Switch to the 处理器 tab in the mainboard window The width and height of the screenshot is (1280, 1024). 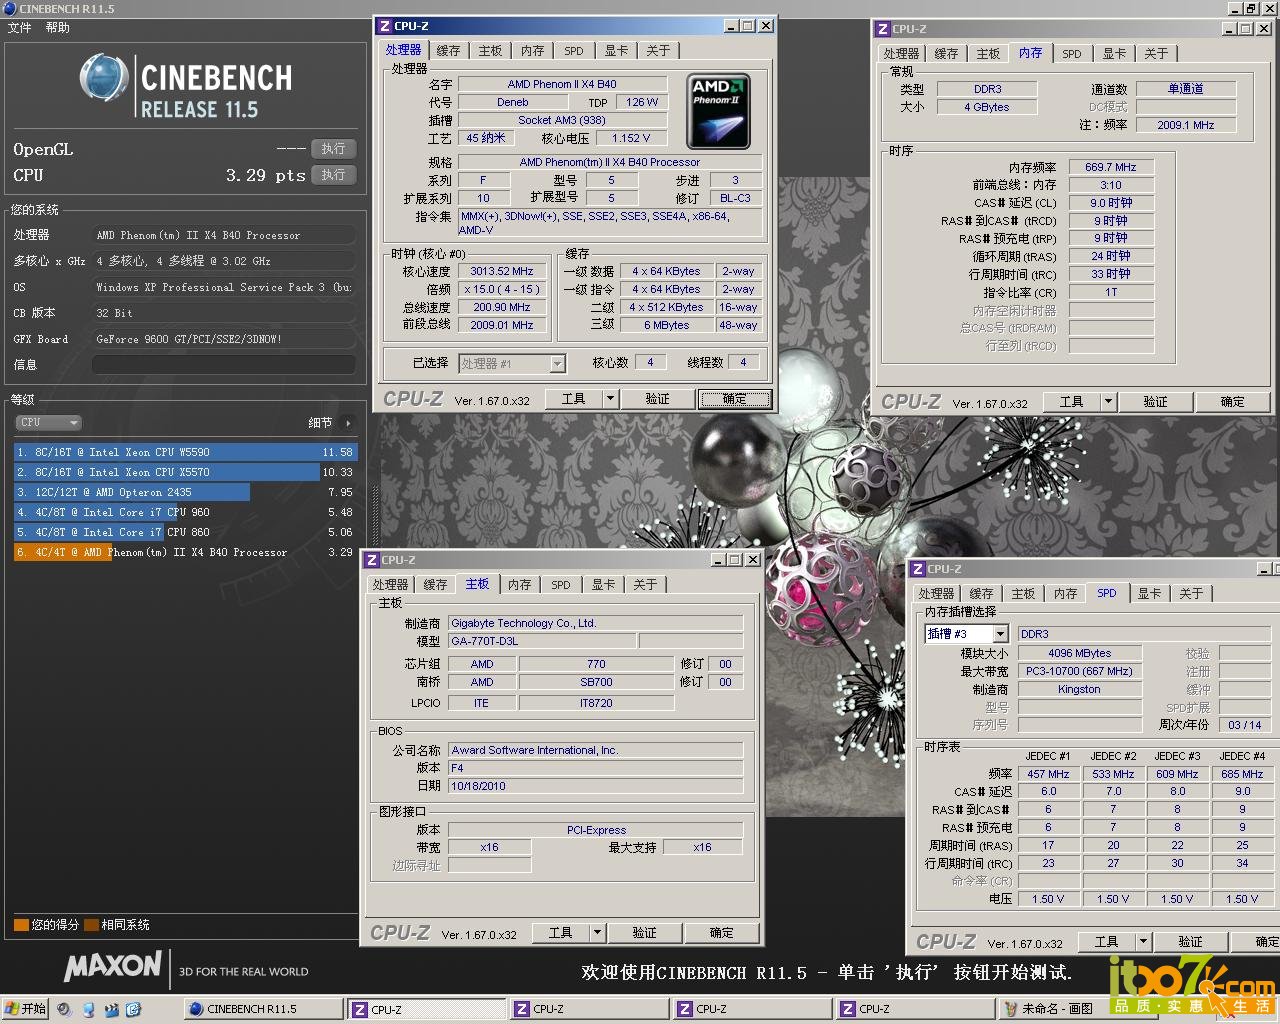click(390, 585)
